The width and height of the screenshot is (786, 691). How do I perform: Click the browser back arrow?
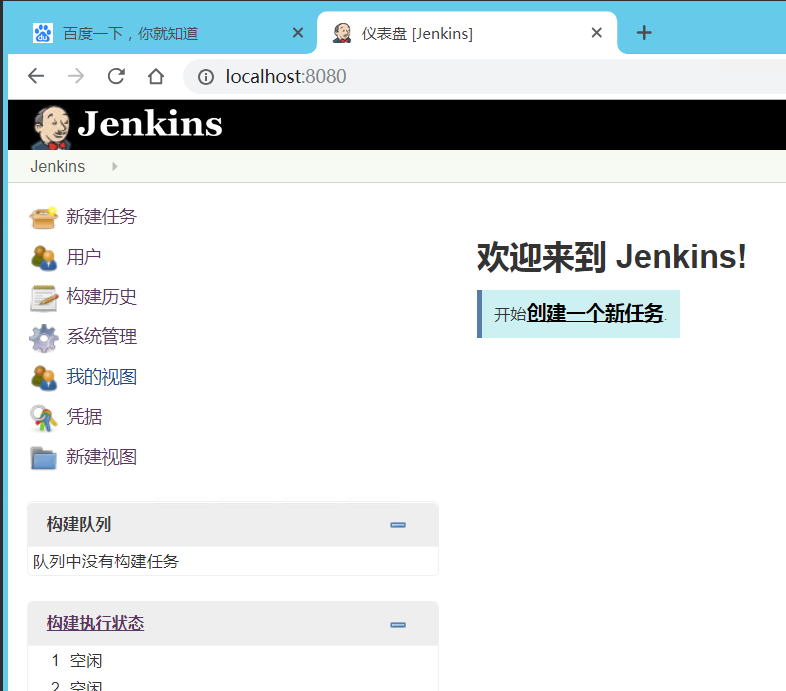click(x=36, y=76)
